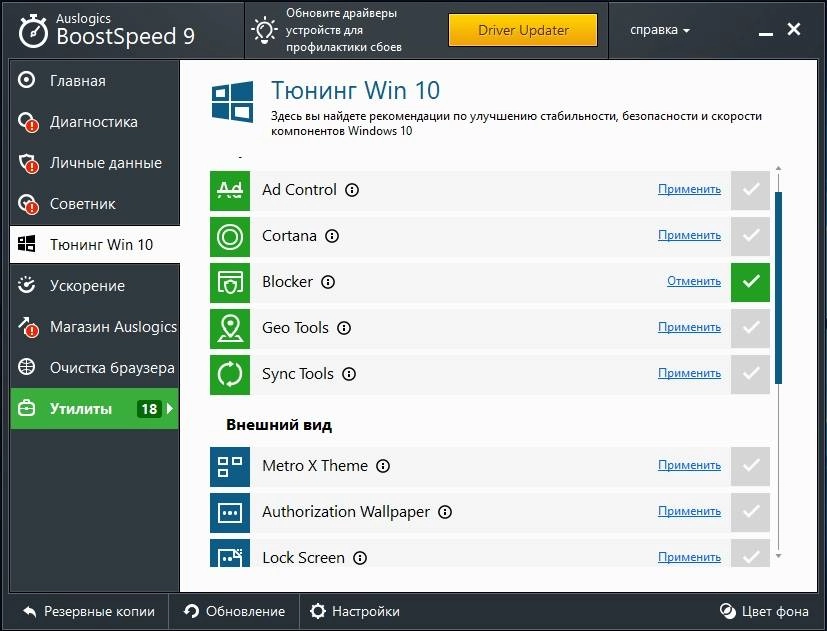Click the Обновление refresh icon
Image resolution: width=827 pixels, height=631 pixels.
point(191,611)
